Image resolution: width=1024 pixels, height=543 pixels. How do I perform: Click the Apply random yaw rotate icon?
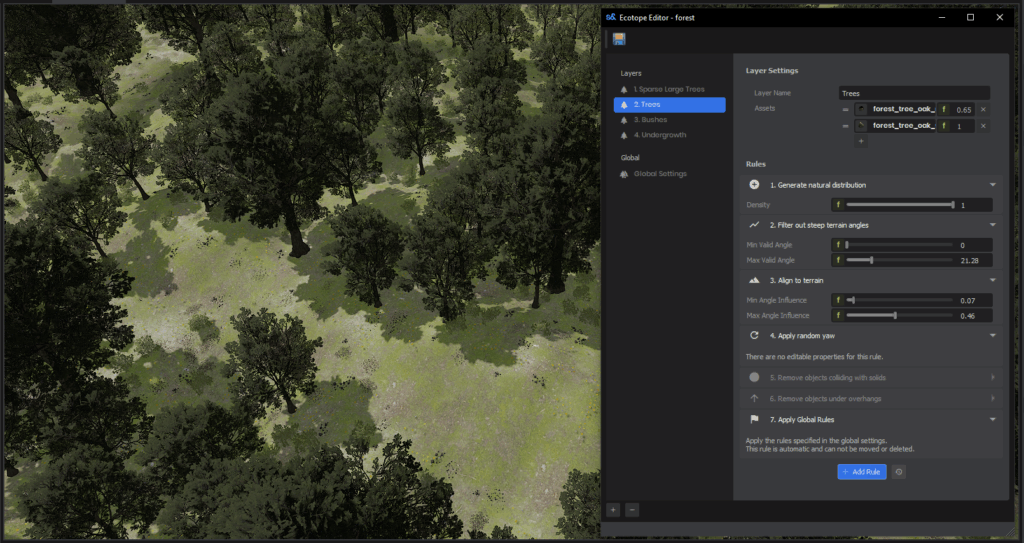click(x=754, y=335)
